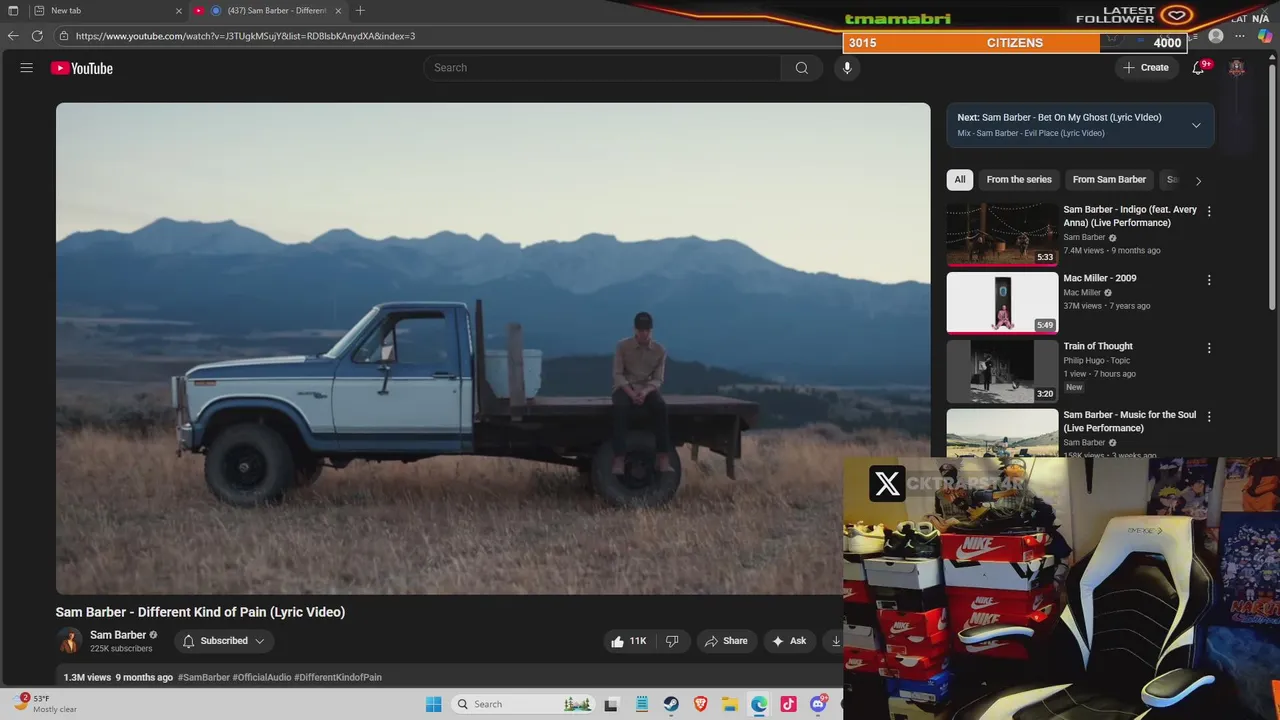This screenshot has width=1280, height=720.
Task: Open YouTube account avatar menu
Action: [x=1237, y=68]
